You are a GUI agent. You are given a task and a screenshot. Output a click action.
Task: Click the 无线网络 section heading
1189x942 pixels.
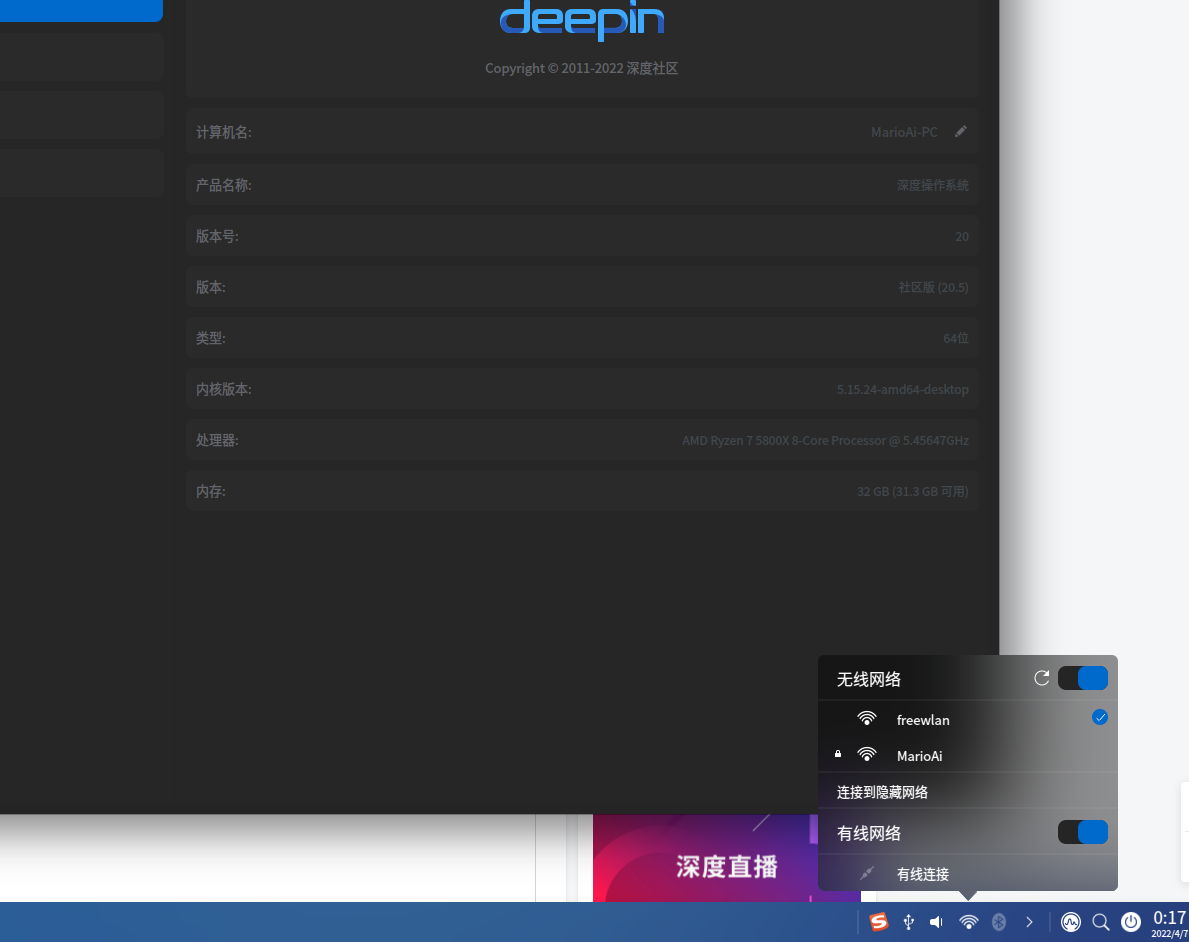click(868, 679)
